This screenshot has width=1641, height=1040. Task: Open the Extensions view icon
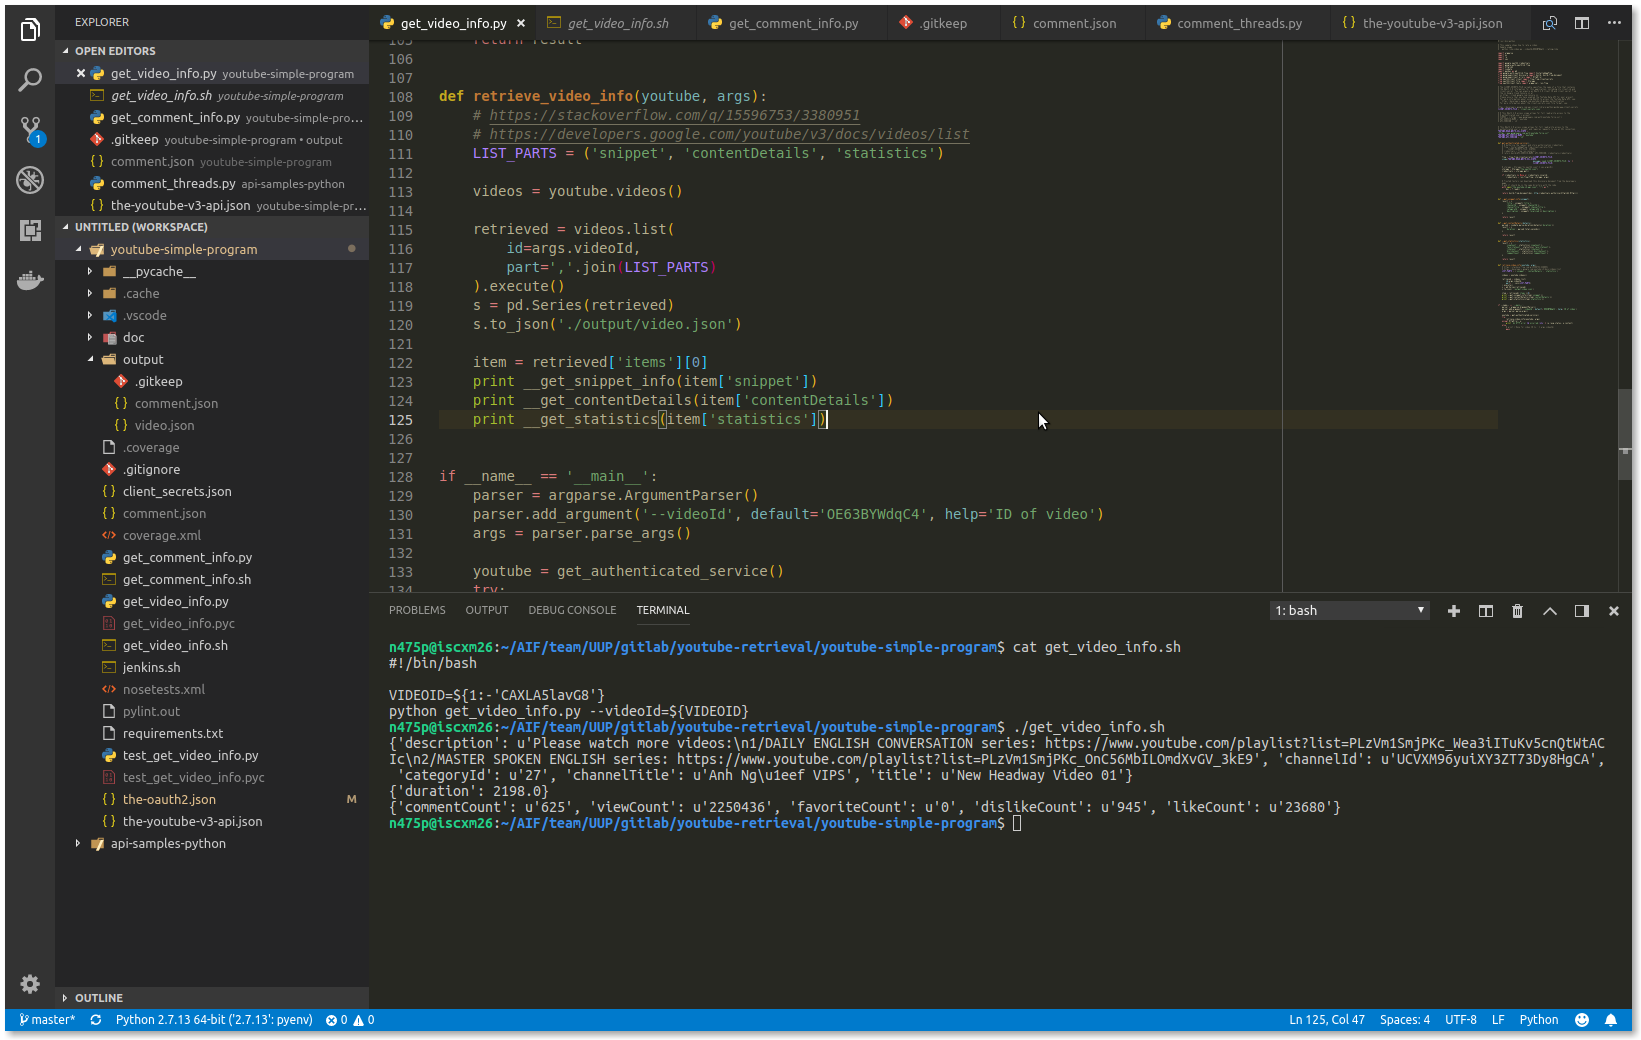tap(30, 230)
